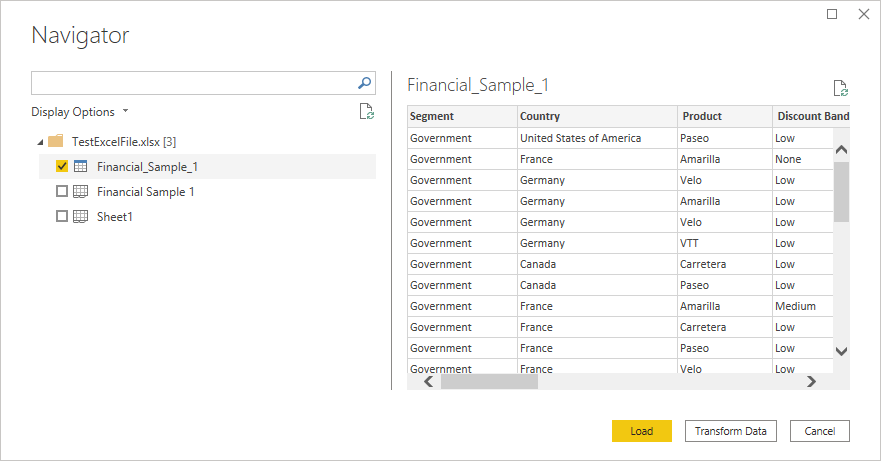Click the preview refresh icon above table
Viewport: 881px width, 461px height.
[x=841, y=88]
